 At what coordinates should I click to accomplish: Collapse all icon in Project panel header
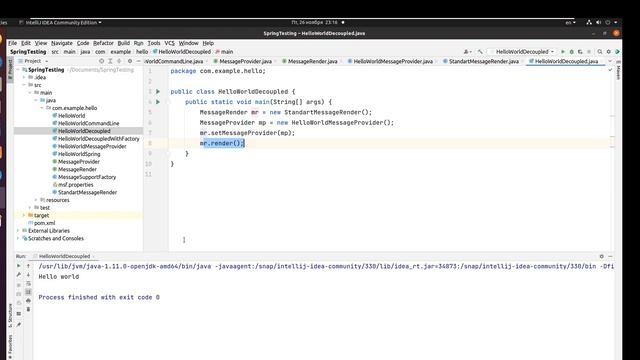(119, 61)
